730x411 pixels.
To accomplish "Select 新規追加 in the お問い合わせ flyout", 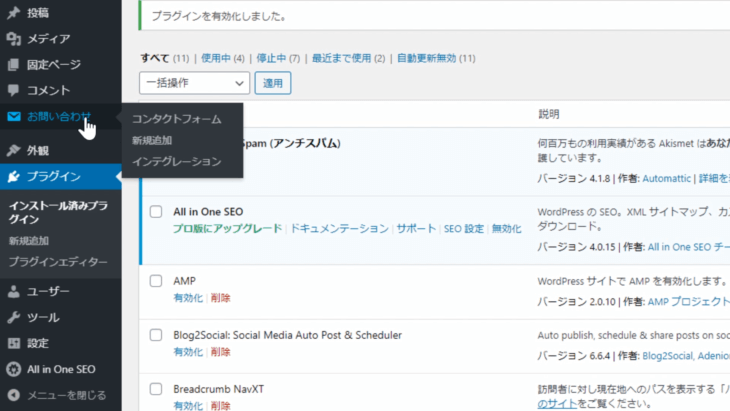I will [152, 140].
